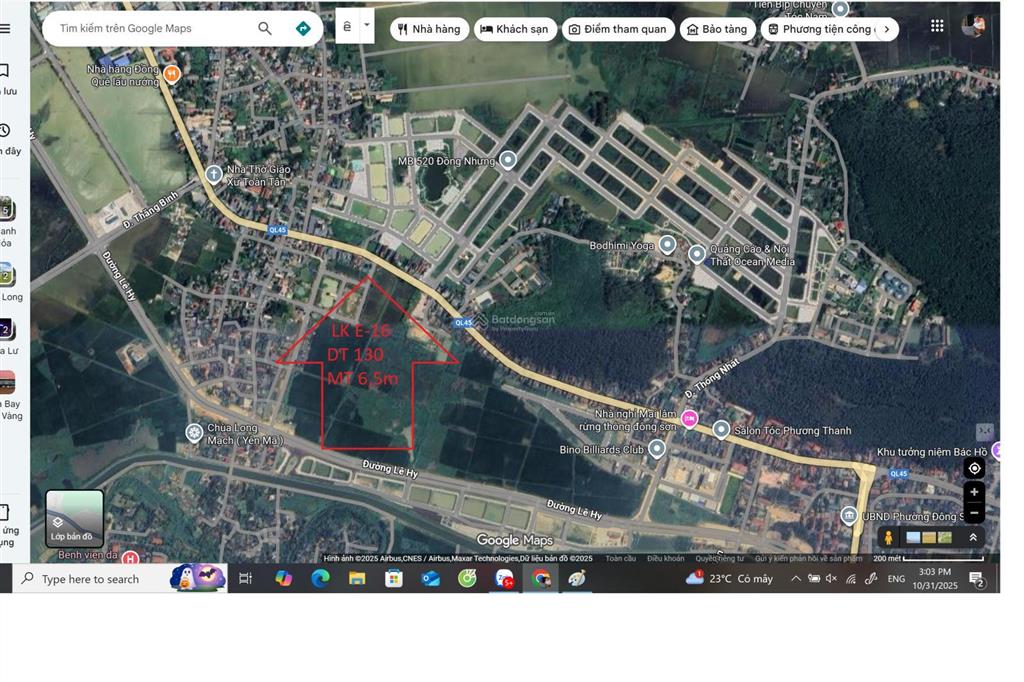Expand the imagery strip with double chevron
This screenshot has height=682, width=1024.
[973, 538]
